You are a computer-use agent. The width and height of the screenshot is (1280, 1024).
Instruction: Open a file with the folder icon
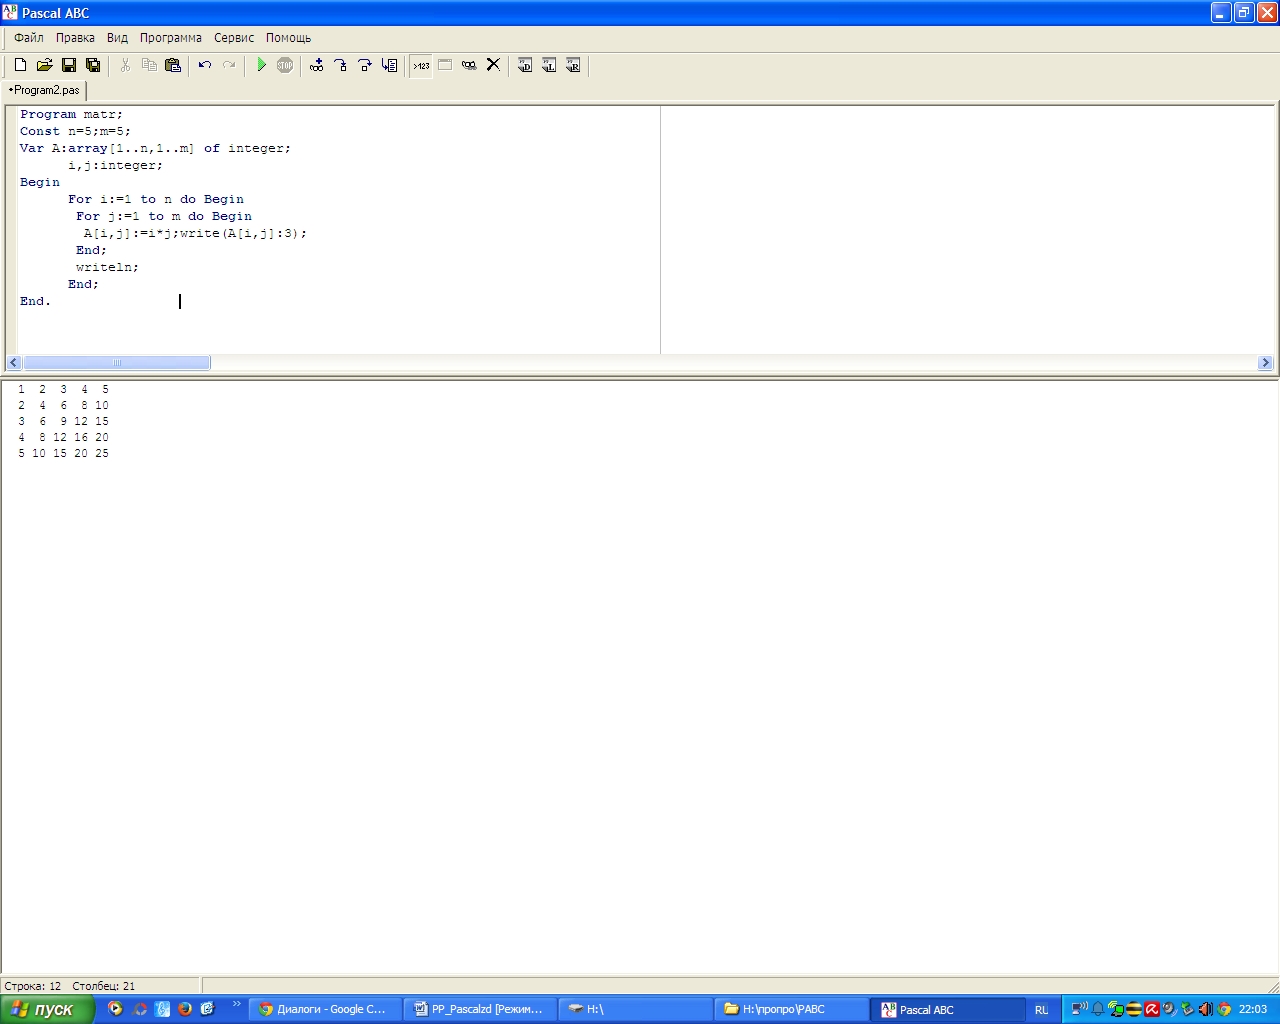pyautogui.click(x=44, y=65)
